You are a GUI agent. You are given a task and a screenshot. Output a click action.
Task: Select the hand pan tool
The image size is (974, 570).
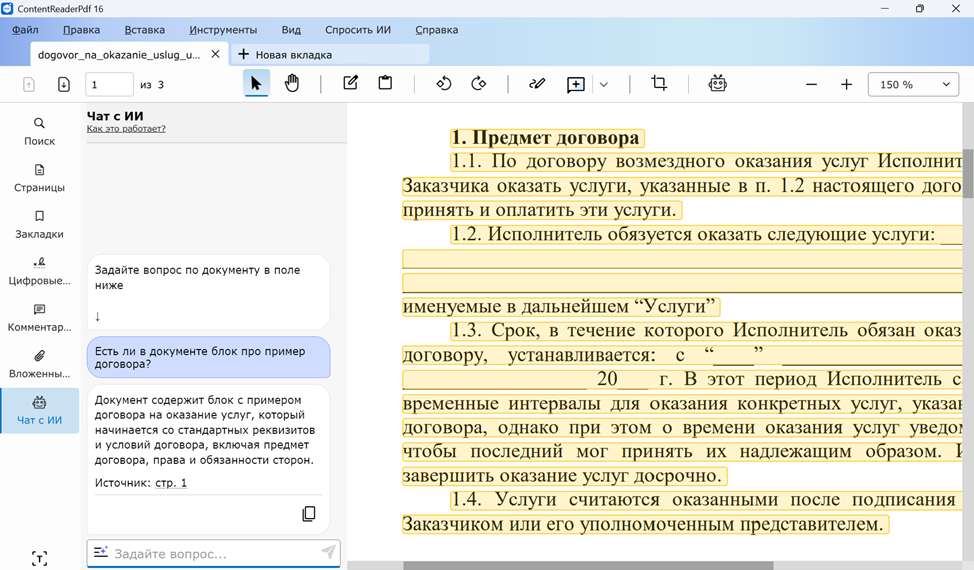(292, 84)
